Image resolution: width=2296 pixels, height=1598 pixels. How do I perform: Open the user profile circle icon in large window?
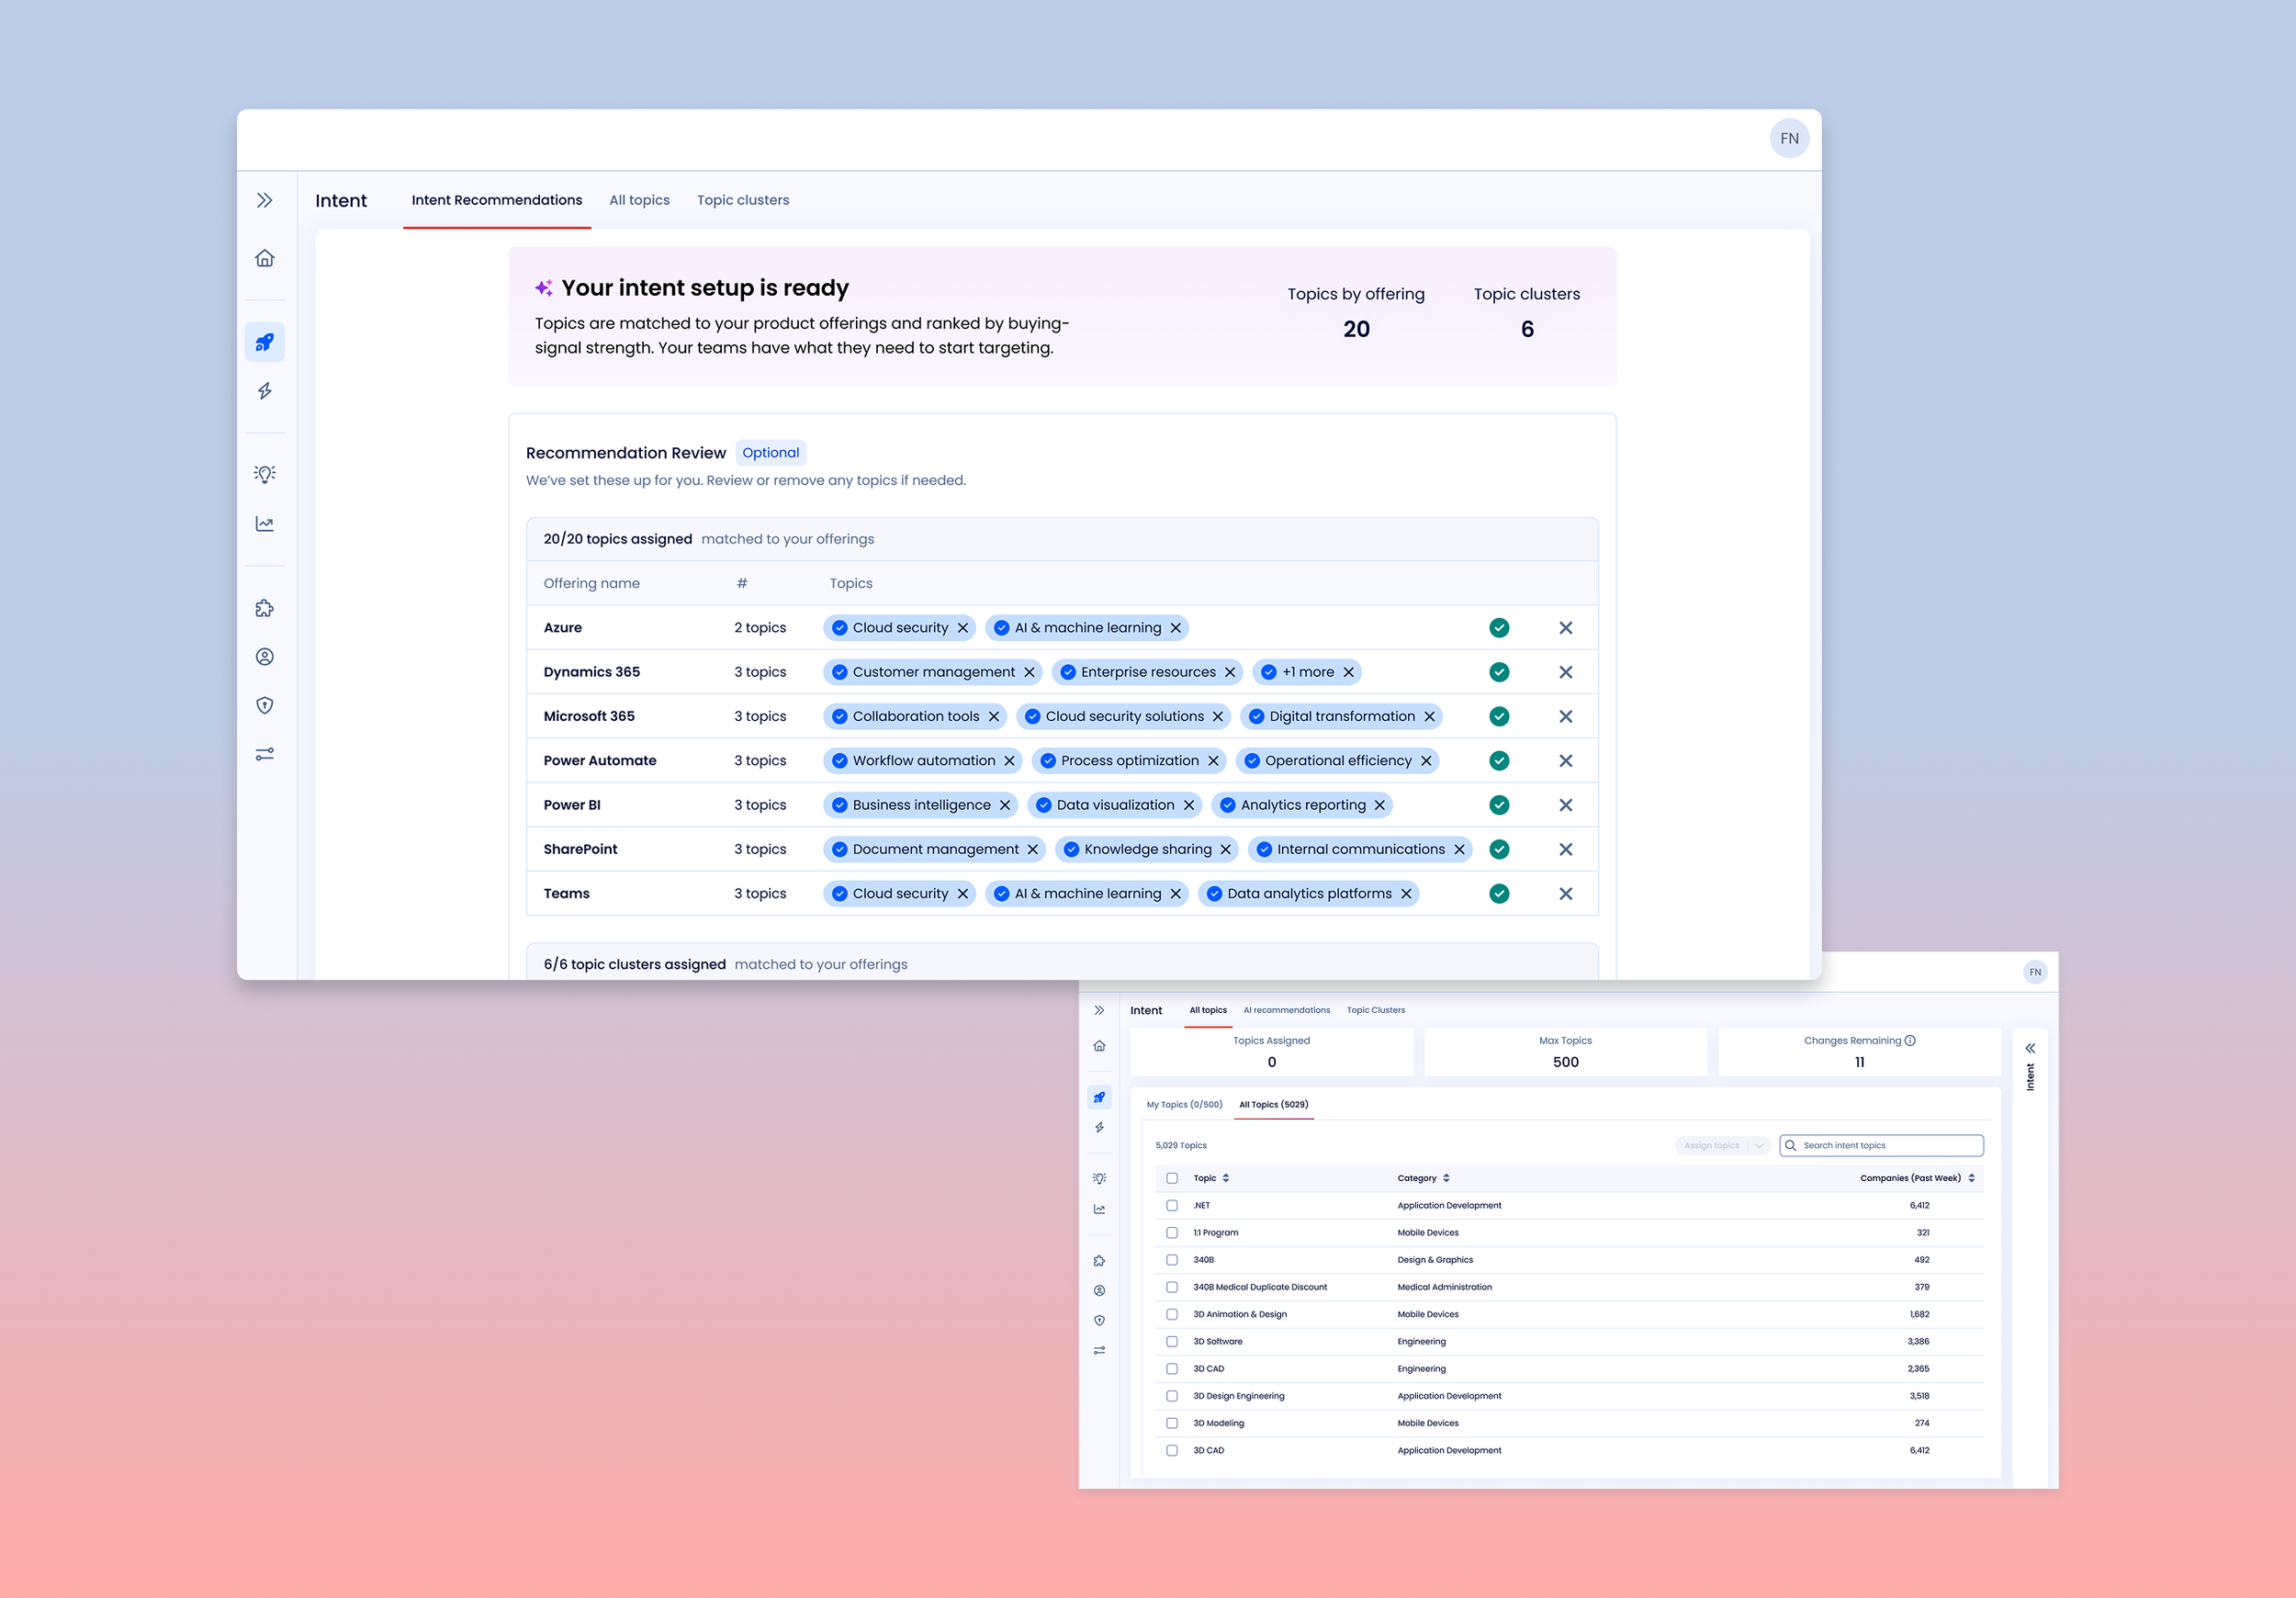[x=264, y=657]
